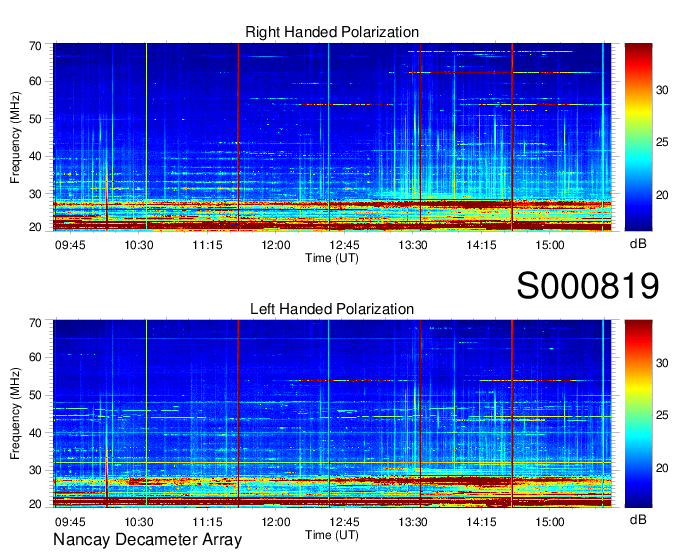
Task: Click the 14:15 tick on upper time axis
Action: pos(481,245)
